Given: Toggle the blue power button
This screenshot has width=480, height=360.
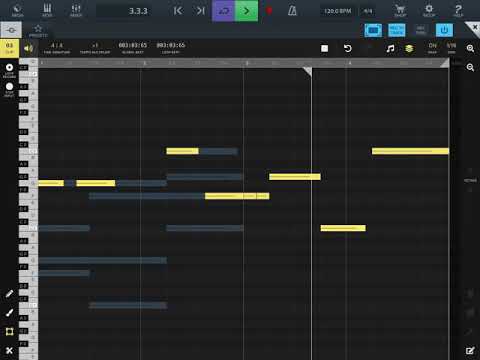Looking at the screenshot, I should click(x=444, y=30).
